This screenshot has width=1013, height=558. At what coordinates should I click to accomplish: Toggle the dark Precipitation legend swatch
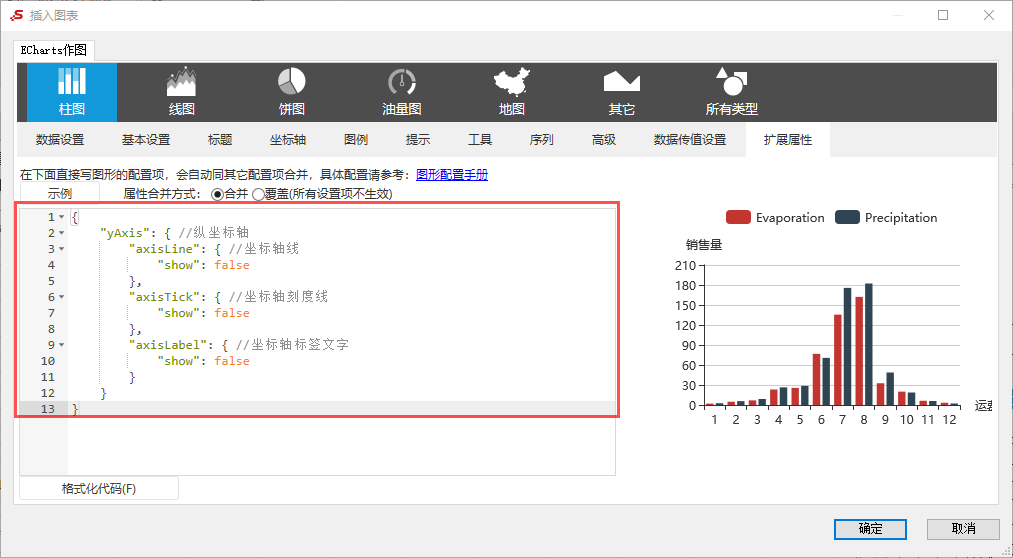(848, 218)
